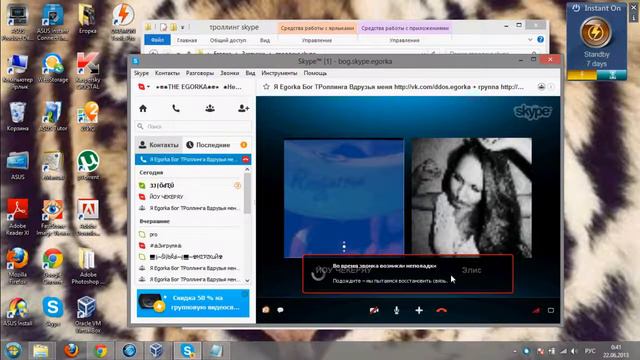
Task: Go to Skype Home via house icon
Action: 143,108
